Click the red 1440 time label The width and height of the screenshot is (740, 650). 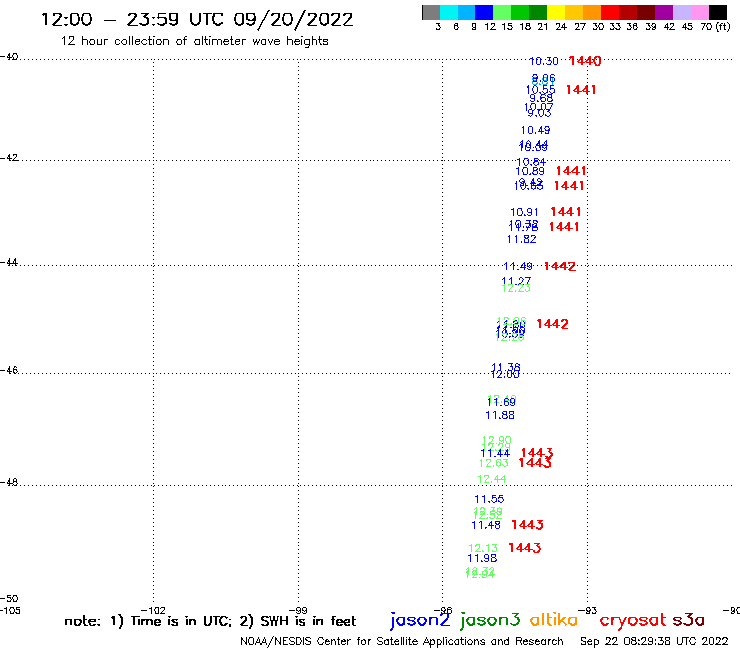(585, 61)
